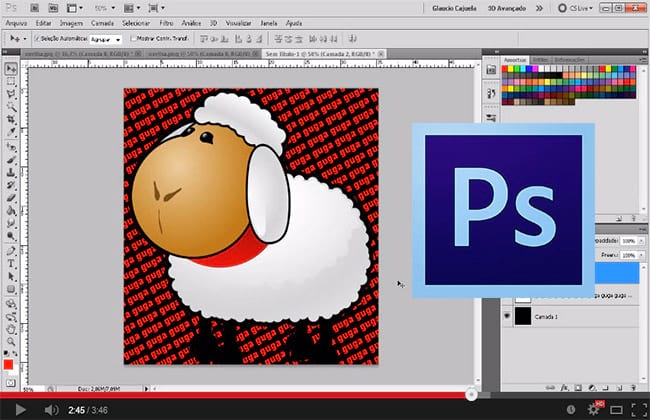Click the Watch Later clock button

571,410
